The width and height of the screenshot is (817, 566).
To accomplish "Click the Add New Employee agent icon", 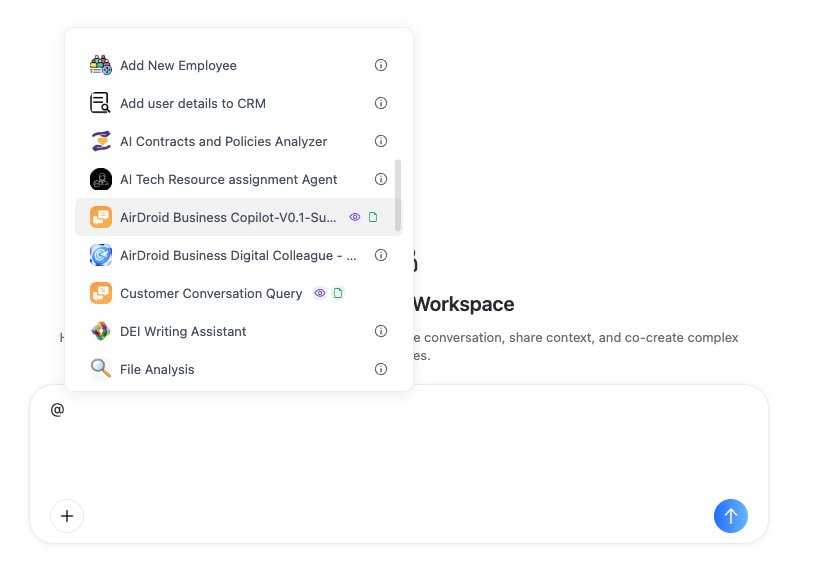I will 101,65.
